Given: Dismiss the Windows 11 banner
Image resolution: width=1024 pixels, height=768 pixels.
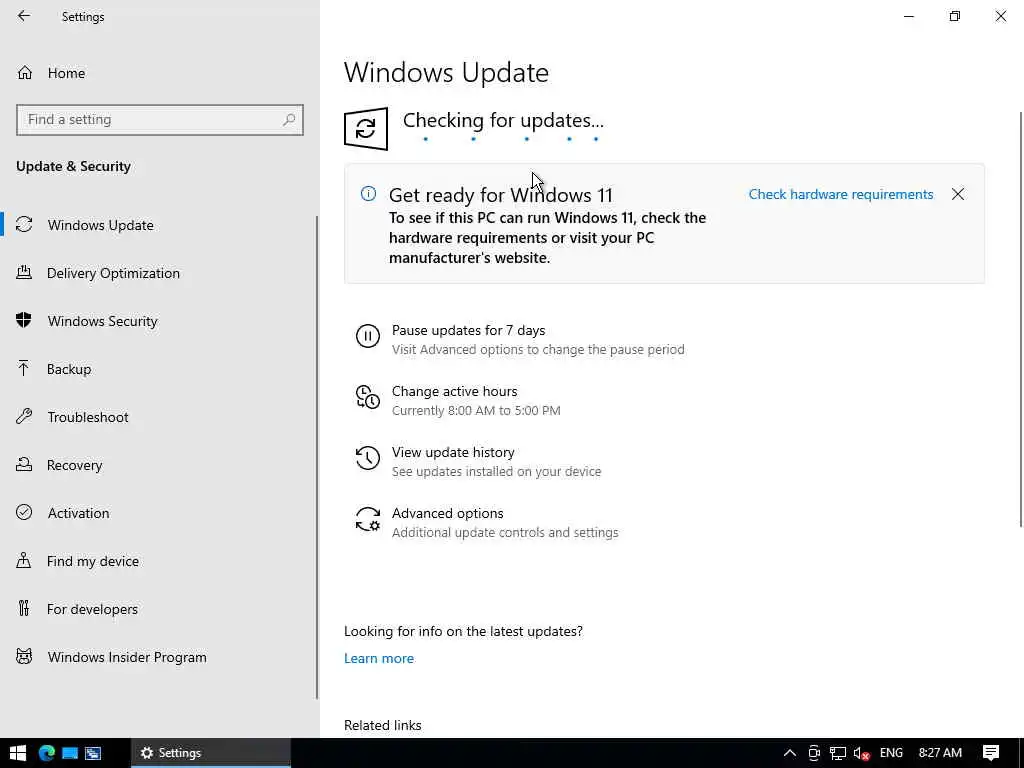Looking at the screenshot, I should coord(958,194).
